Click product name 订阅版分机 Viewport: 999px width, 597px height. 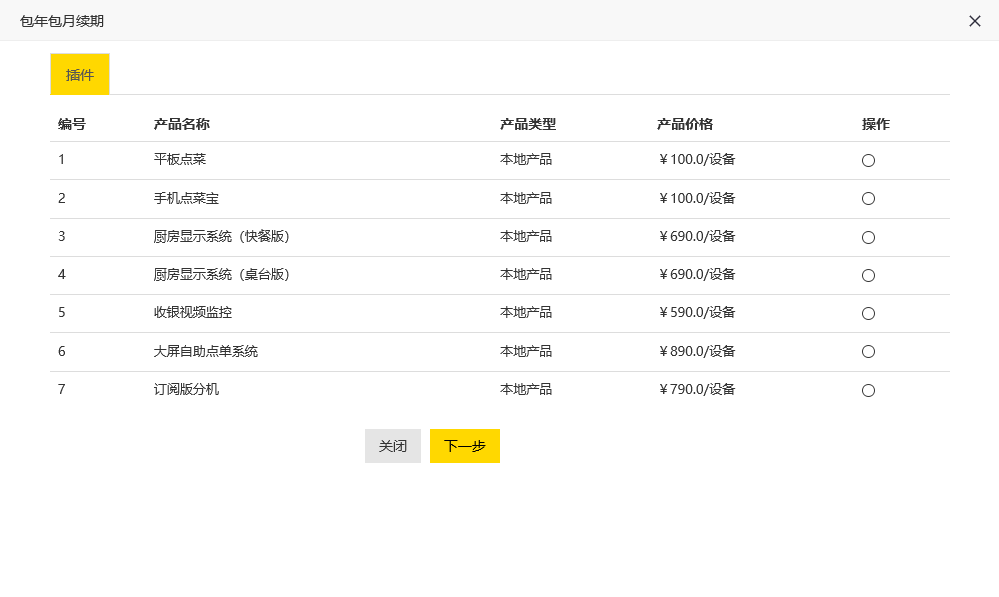(186, 389)
